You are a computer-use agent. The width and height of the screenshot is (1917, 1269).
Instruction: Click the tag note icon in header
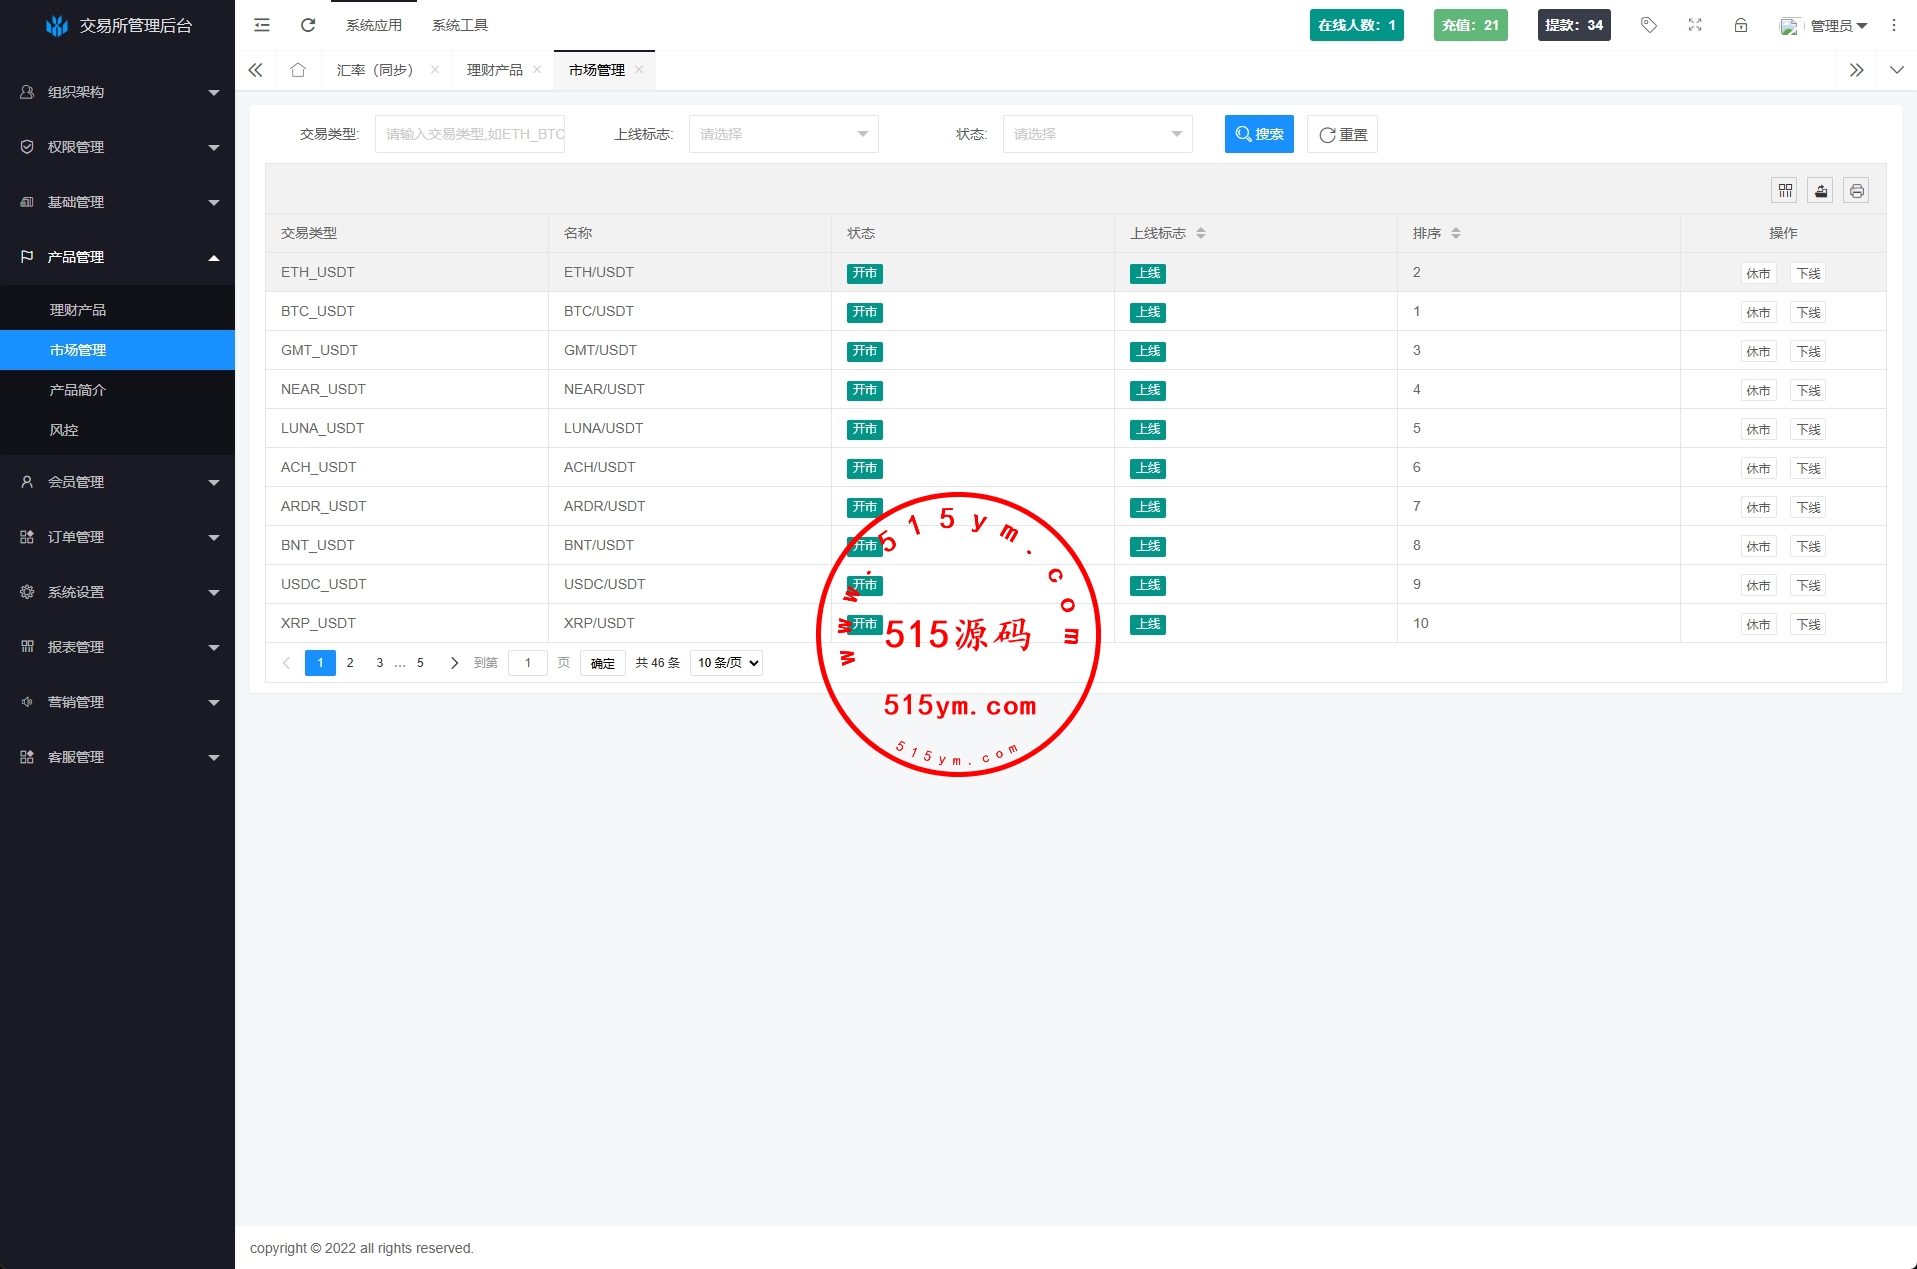pyautogui.click(x=1649, y=25)
